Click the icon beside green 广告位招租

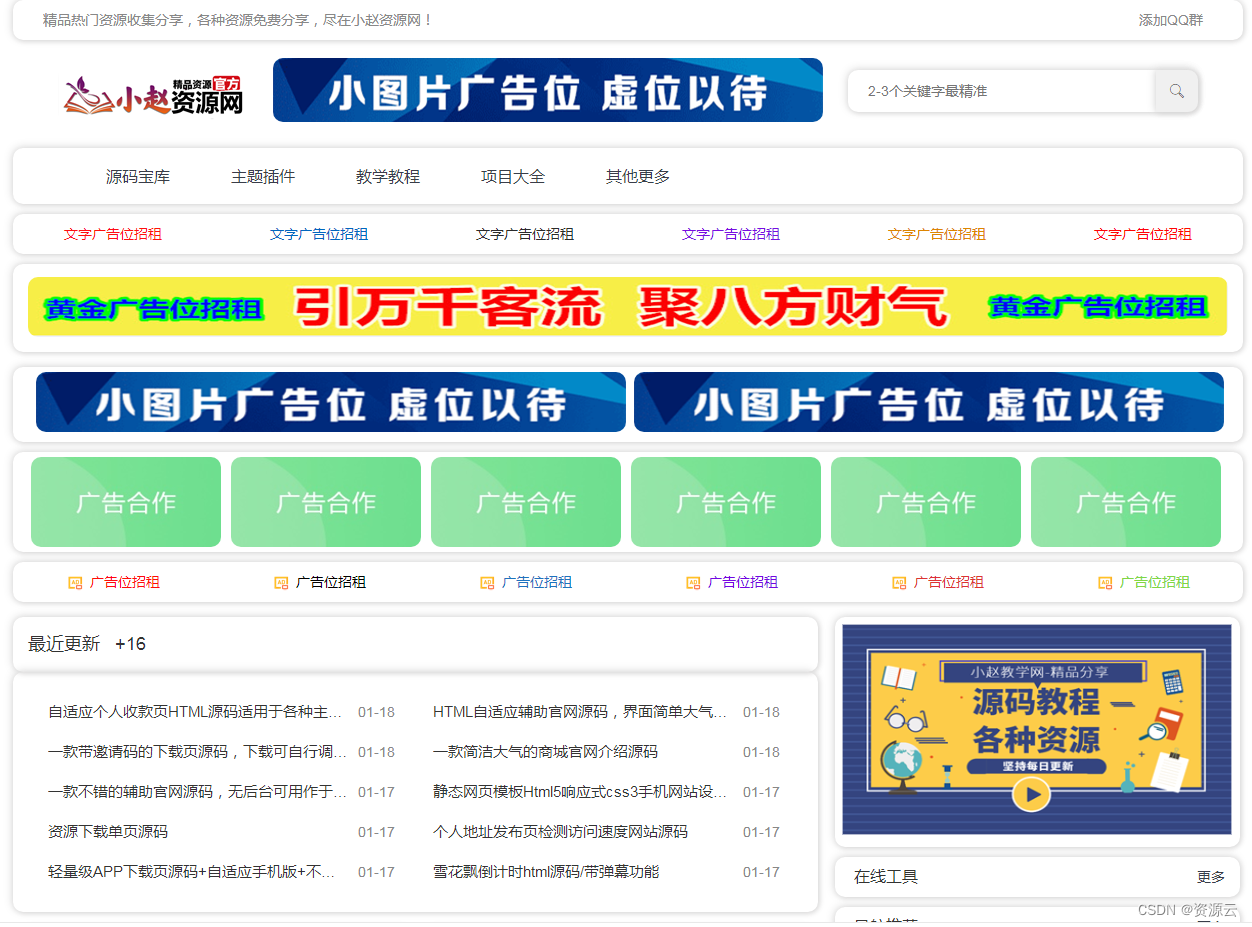point(1105,583)
